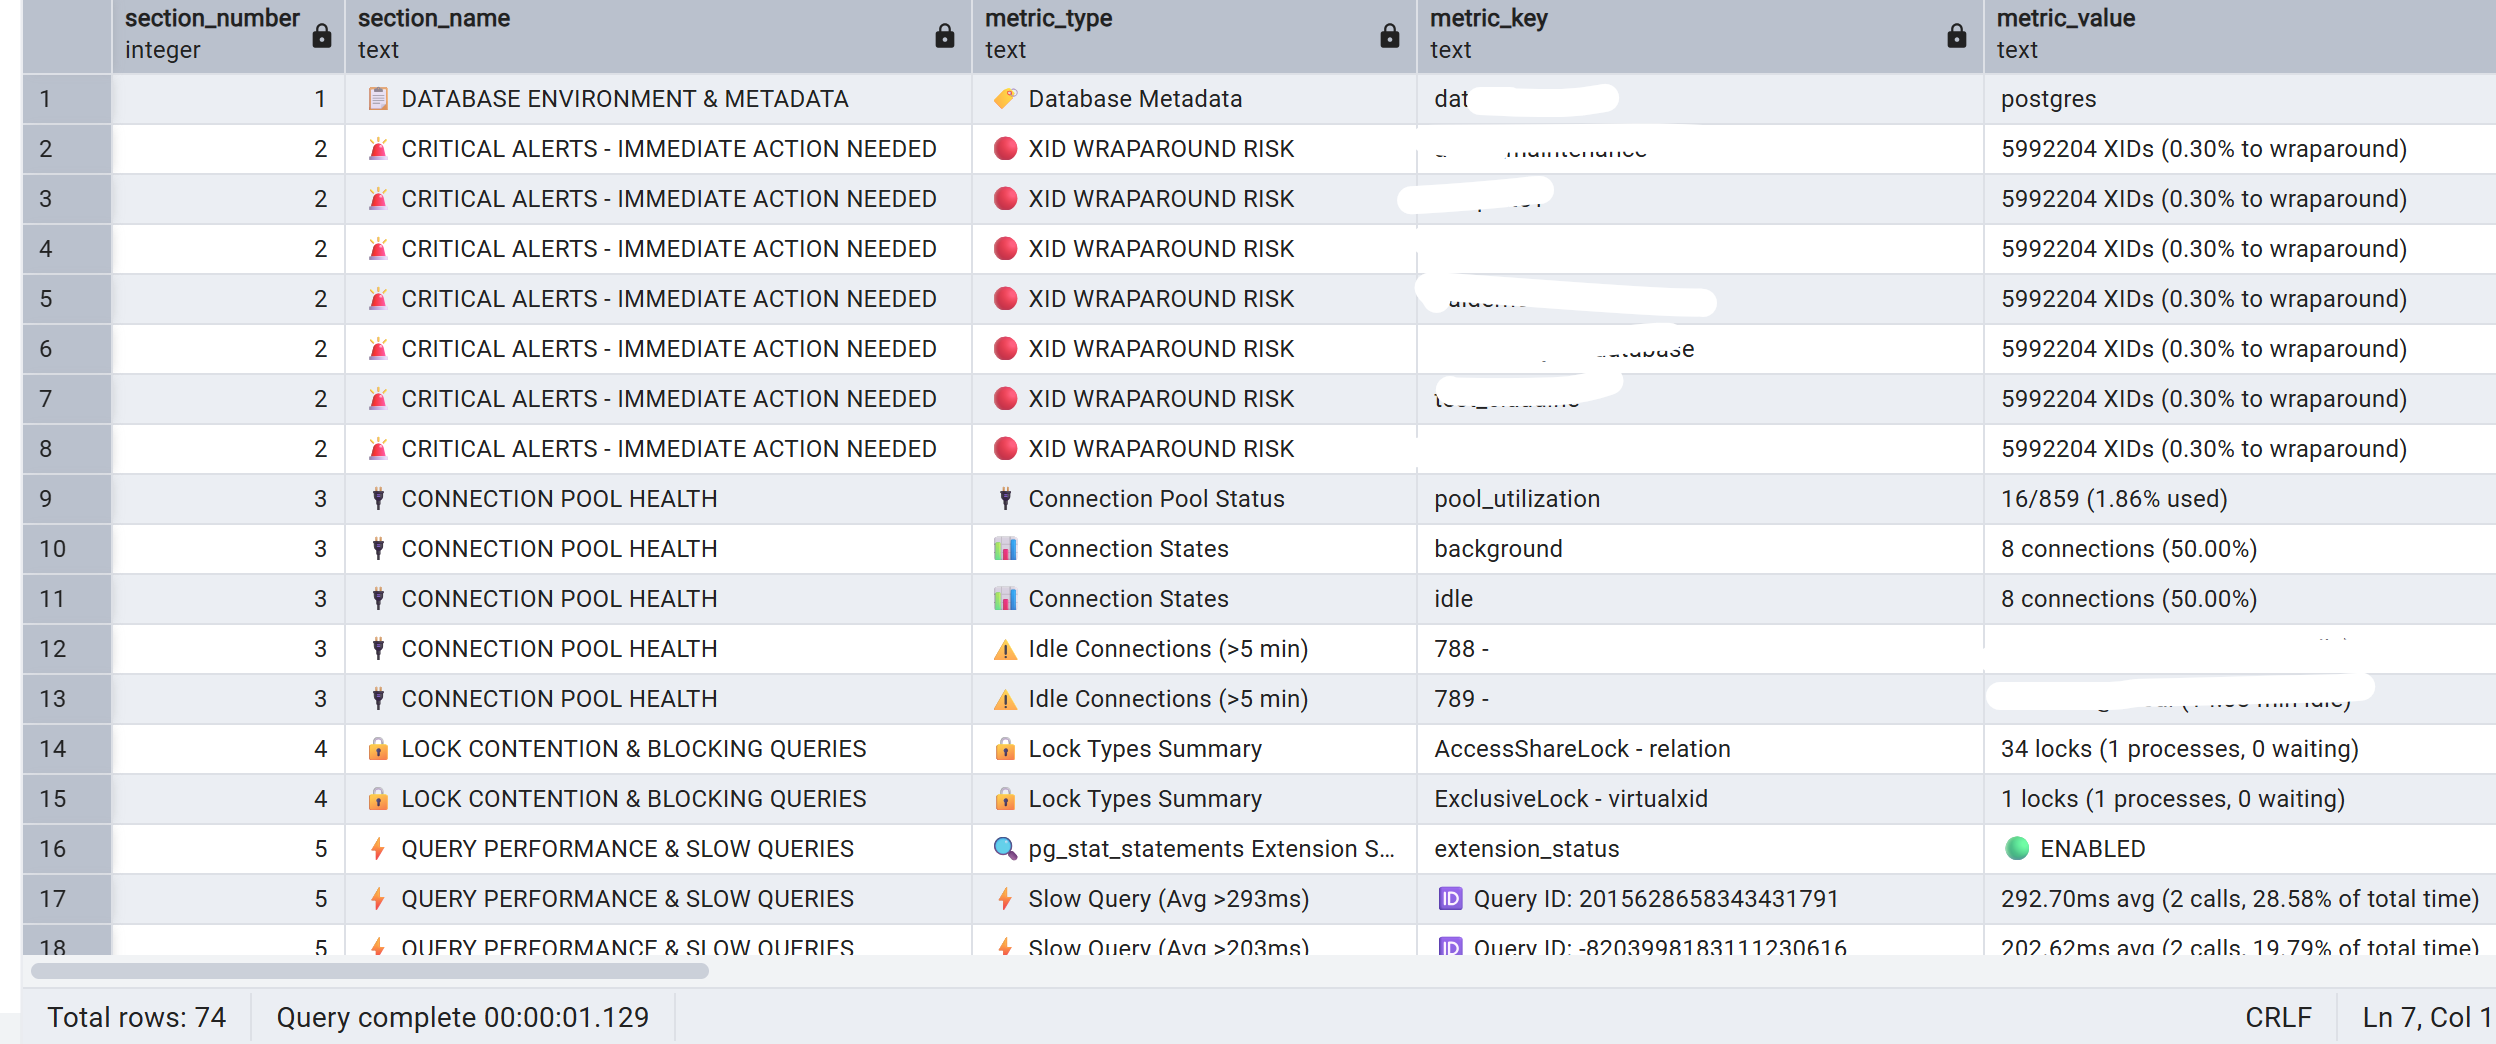Select the rotating-light icon on CRITICAL ALERTS row 2
Image resolution: width=2496 pixels, height=1044 pixels.
[378, 148]
